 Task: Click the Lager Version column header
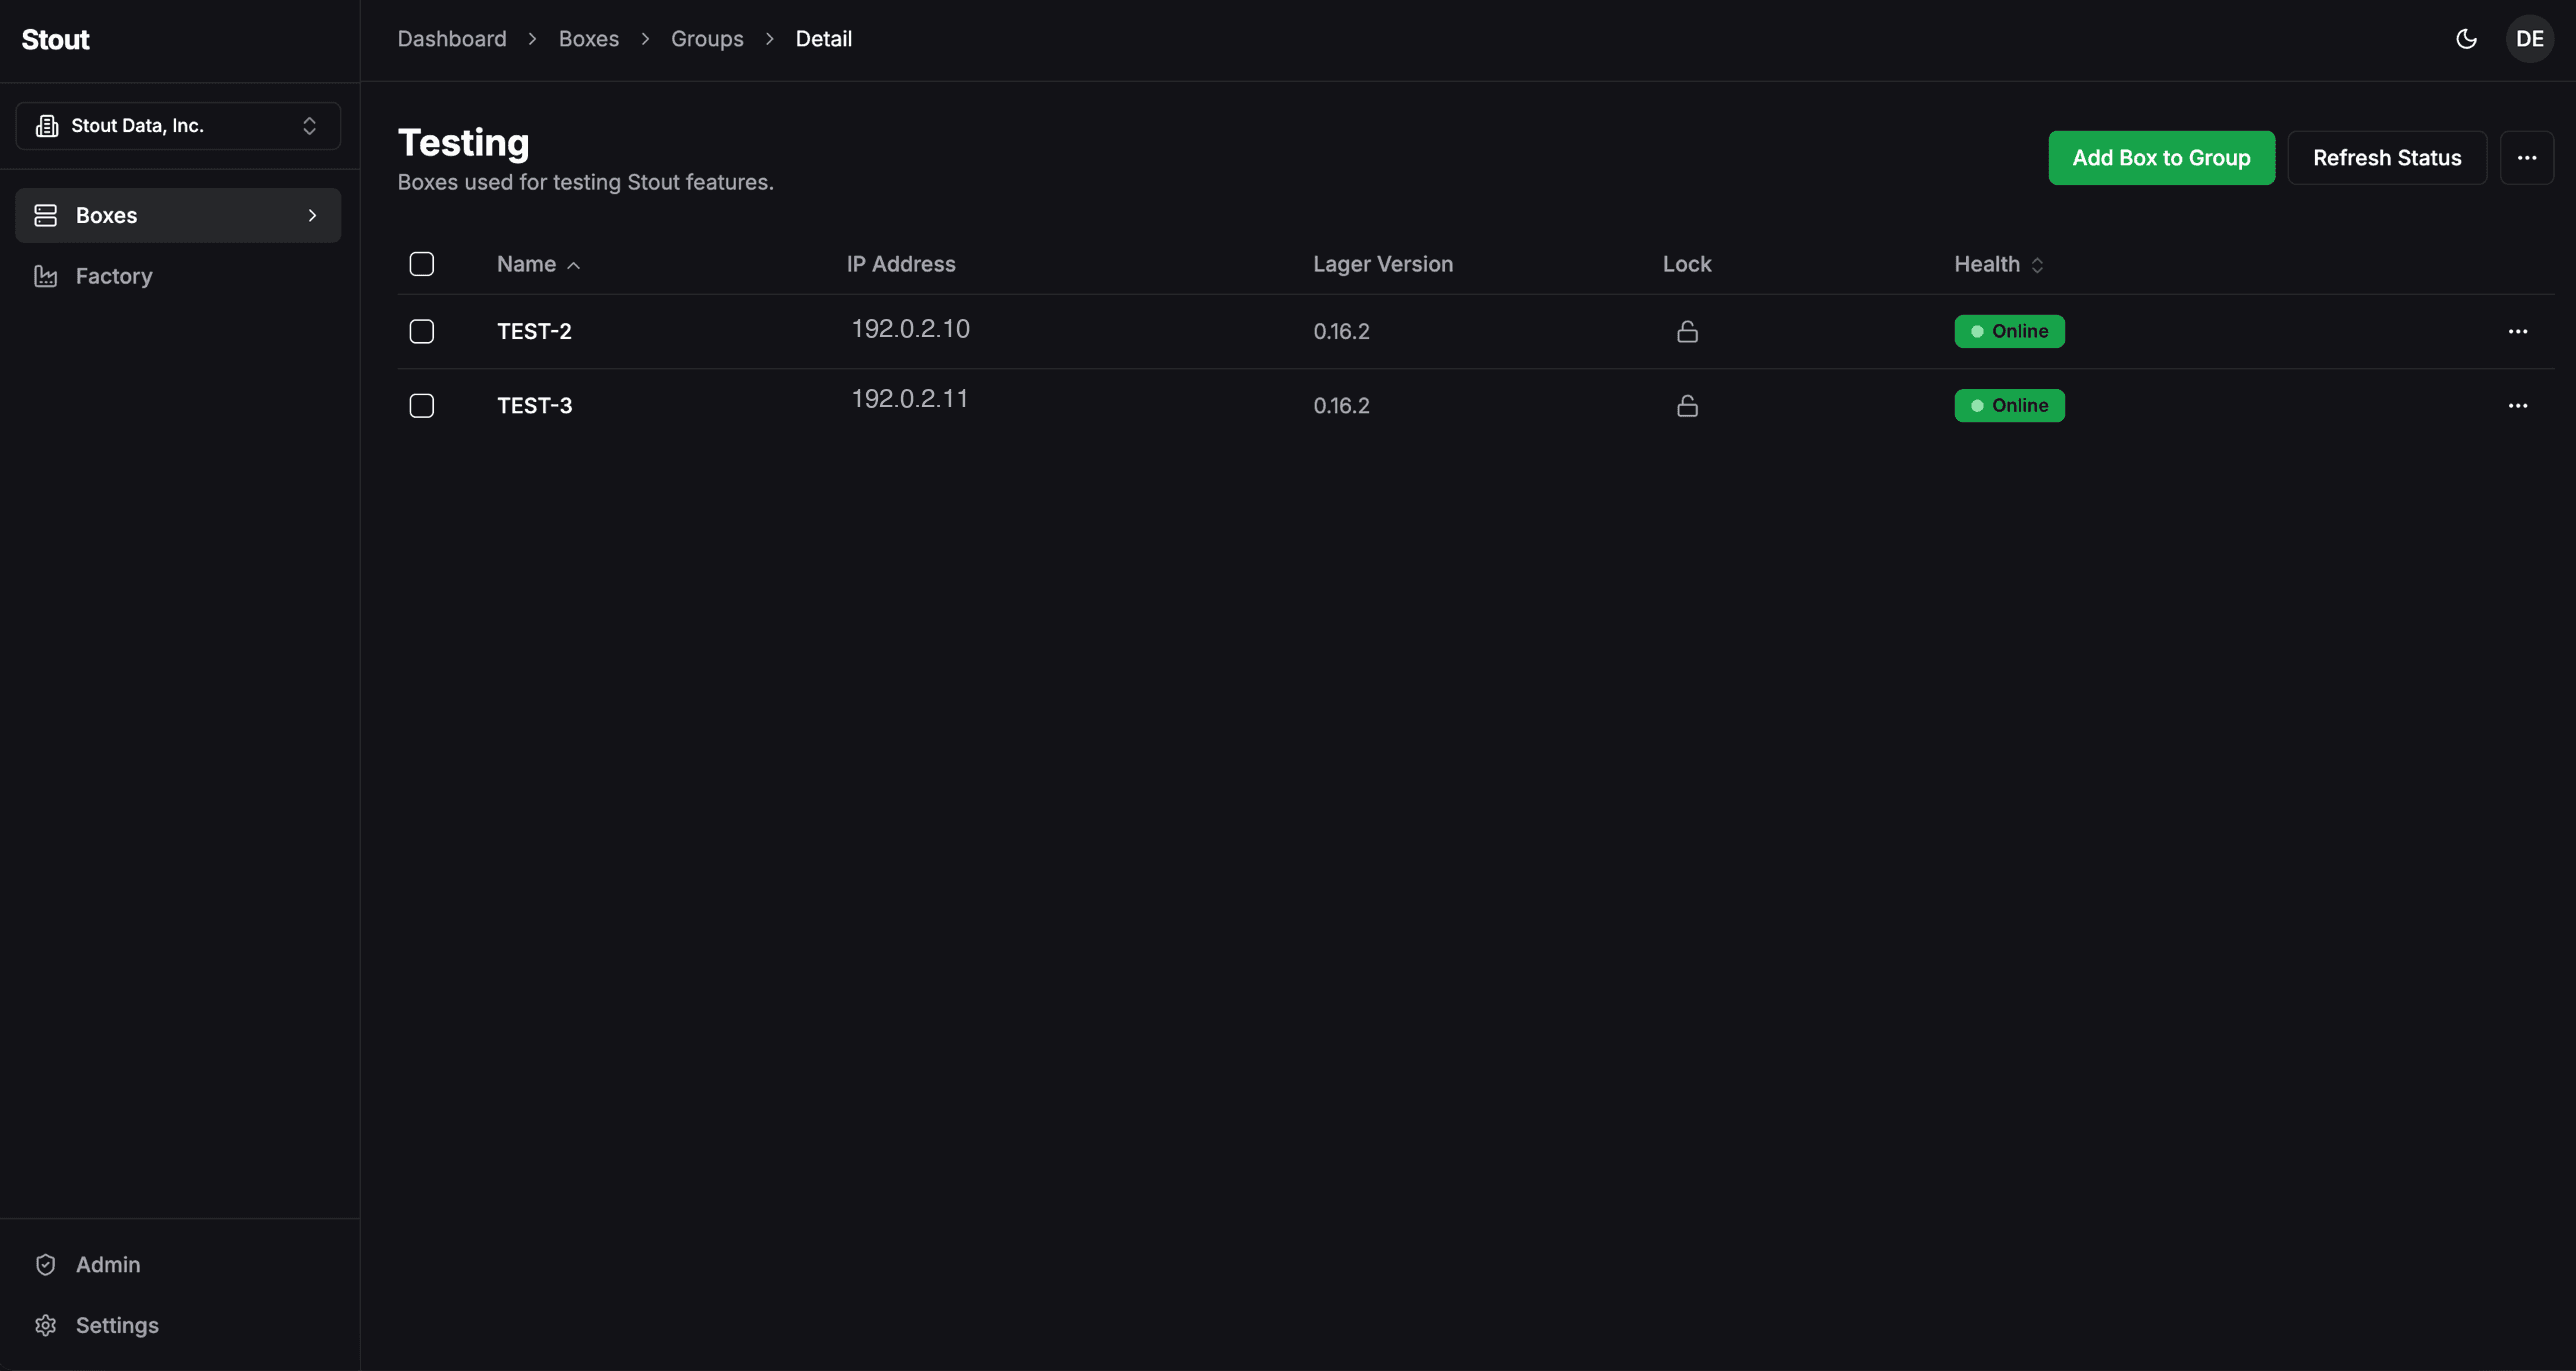(x=1383, y=264)
